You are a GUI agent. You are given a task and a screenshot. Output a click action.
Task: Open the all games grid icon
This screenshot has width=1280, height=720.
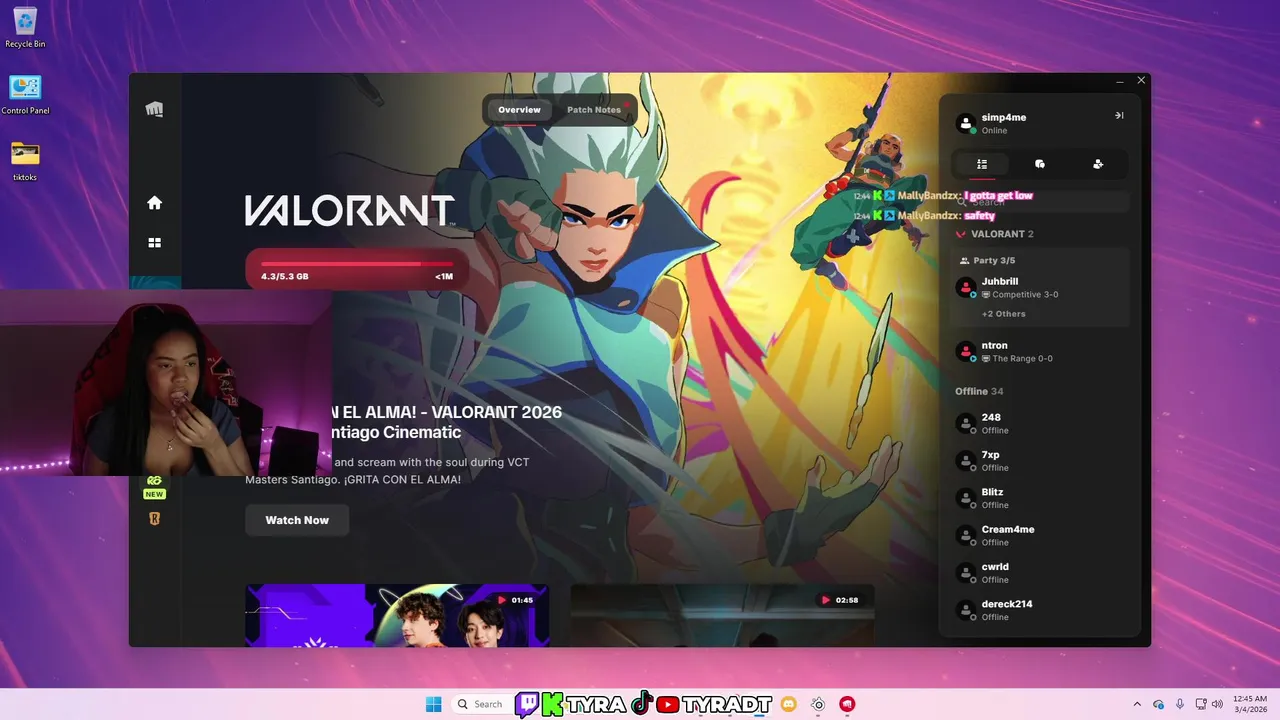(154, 242)
